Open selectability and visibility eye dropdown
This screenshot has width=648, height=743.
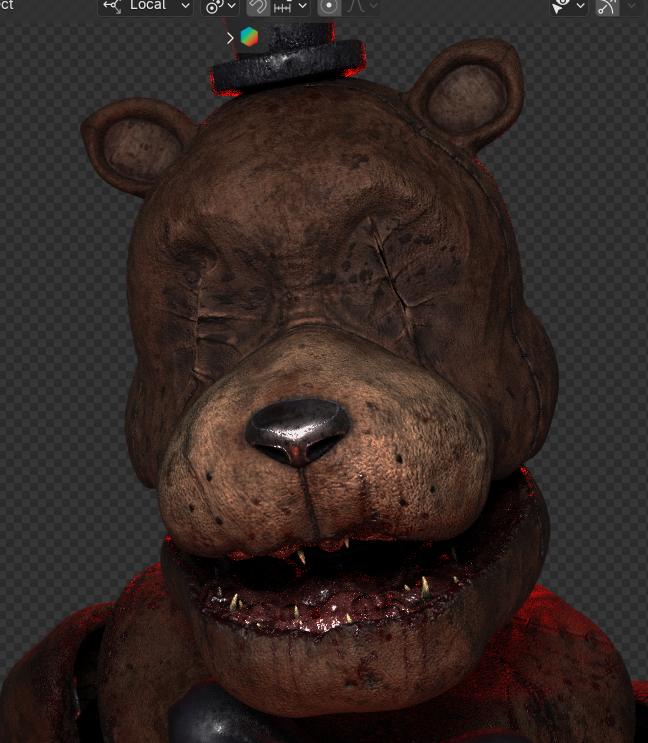[568, 7]
